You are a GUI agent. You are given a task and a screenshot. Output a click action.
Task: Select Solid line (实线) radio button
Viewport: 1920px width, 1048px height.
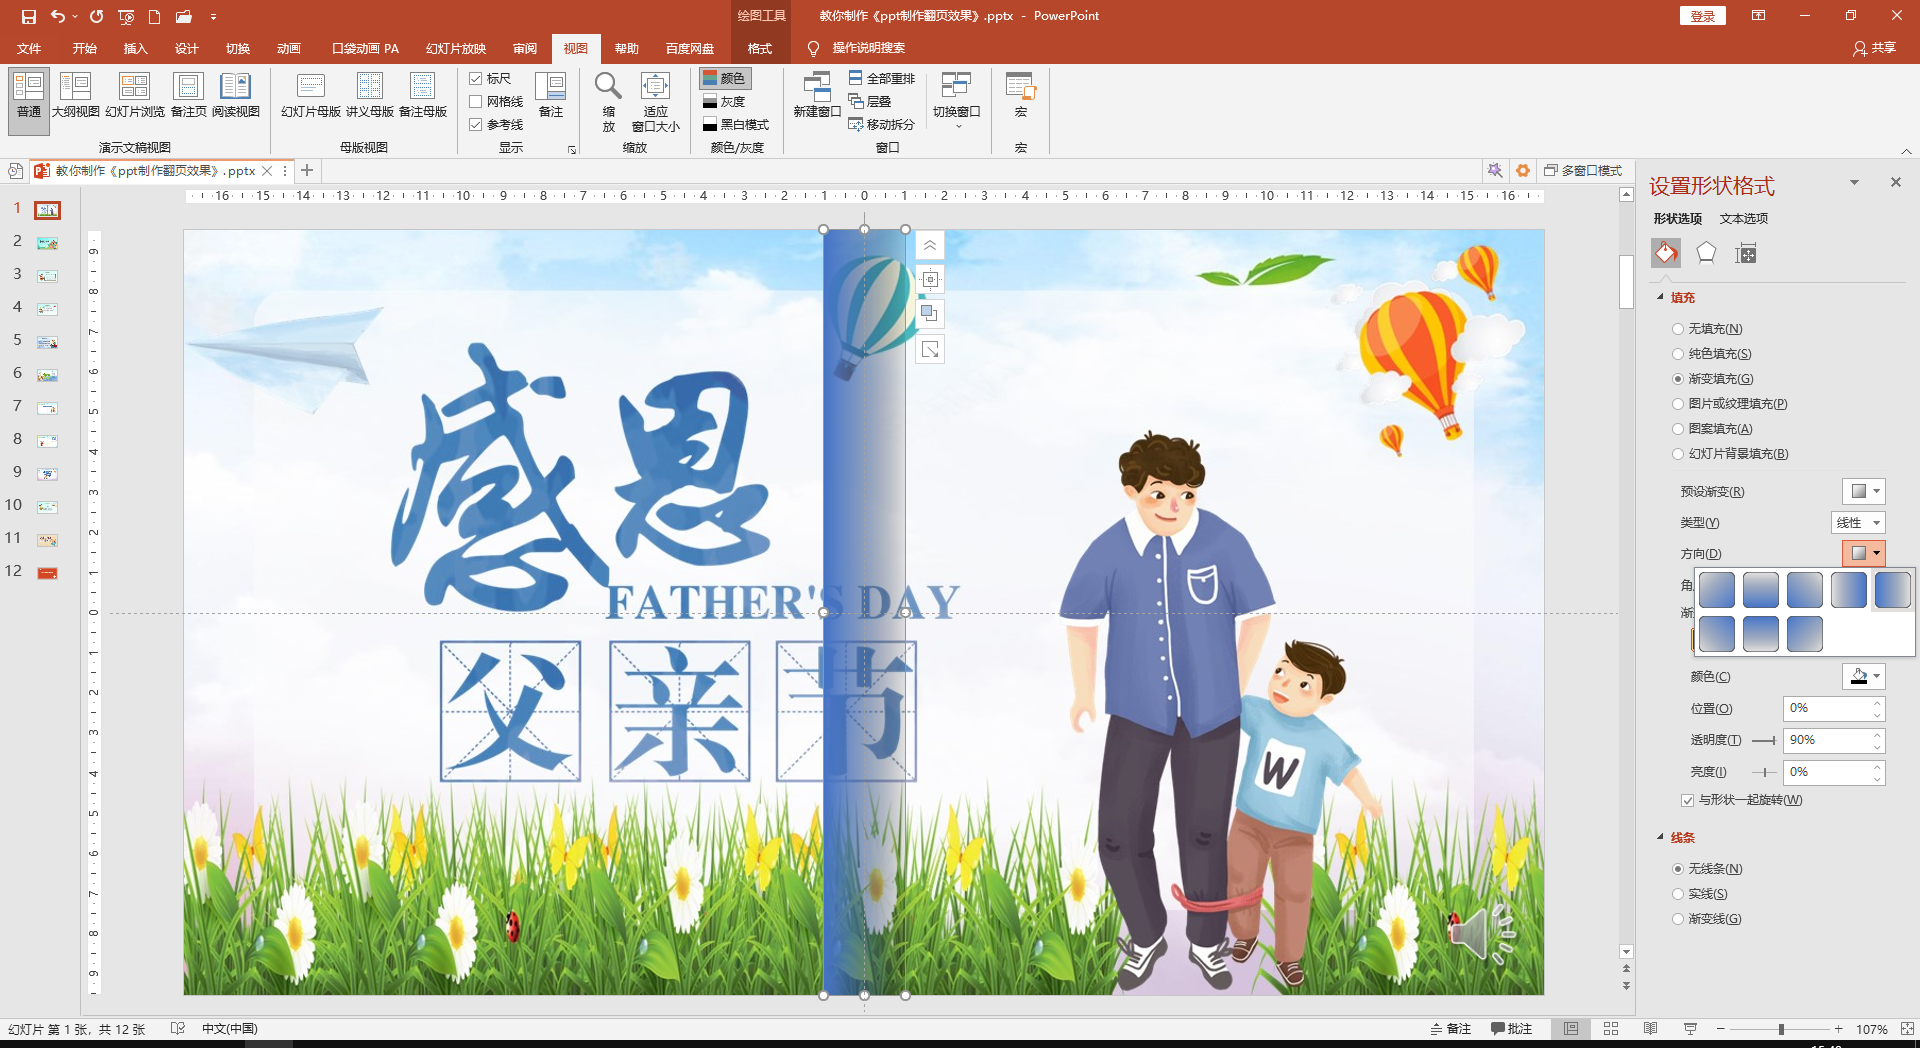[1678, 894]
